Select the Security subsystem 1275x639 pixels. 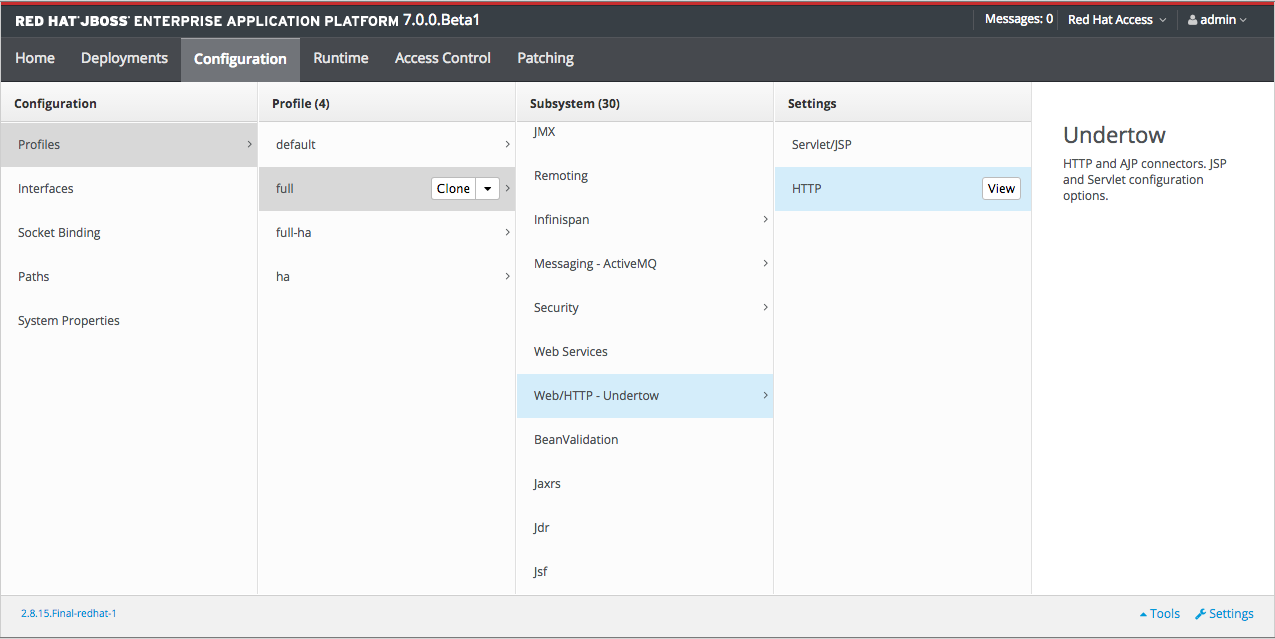click(645, 308)
